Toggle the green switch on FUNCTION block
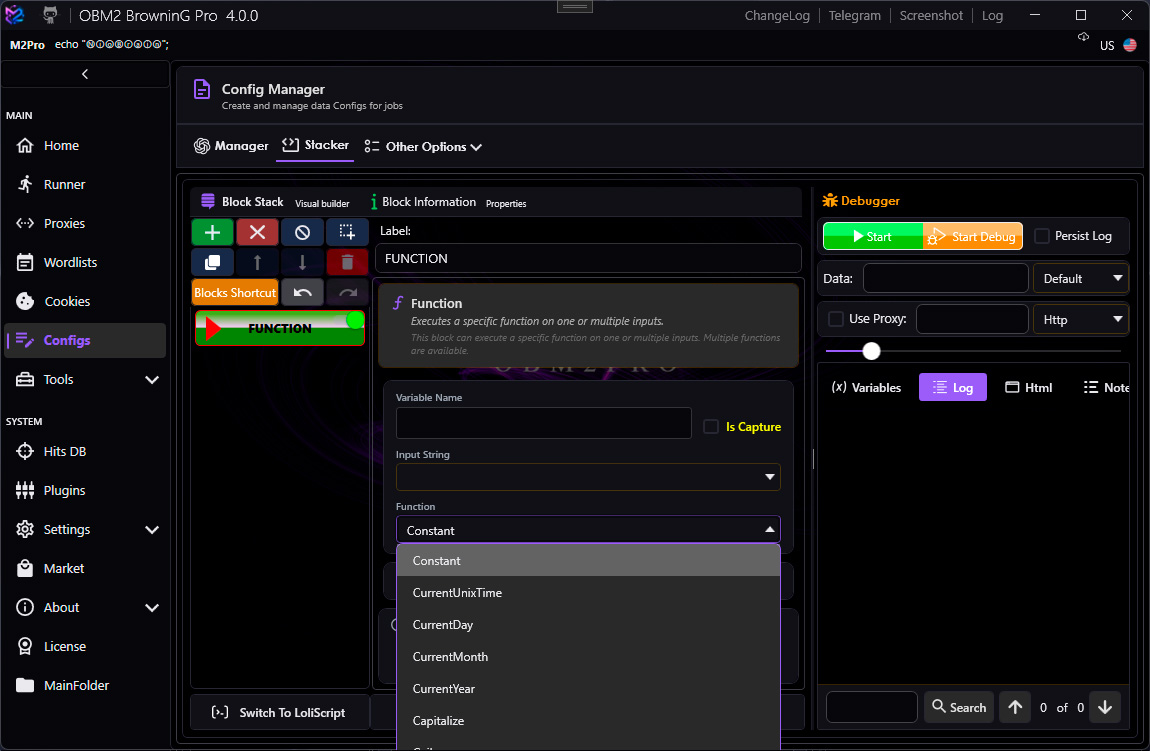1150x751 pixels. point(355,320)
